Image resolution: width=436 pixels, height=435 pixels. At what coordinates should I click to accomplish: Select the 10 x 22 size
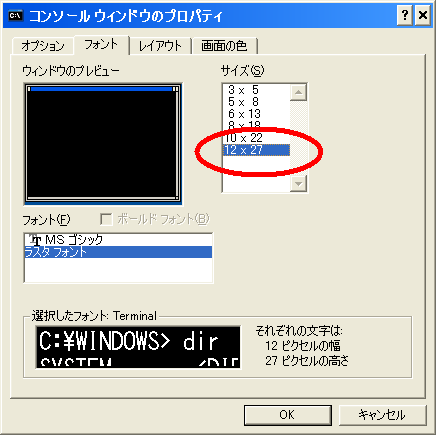256,138
